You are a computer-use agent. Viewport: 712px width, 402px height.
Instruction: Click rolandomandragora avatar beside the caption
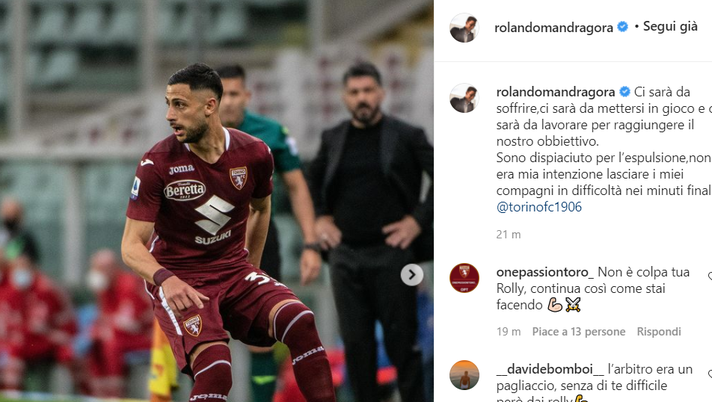click(x=464, y=98)
